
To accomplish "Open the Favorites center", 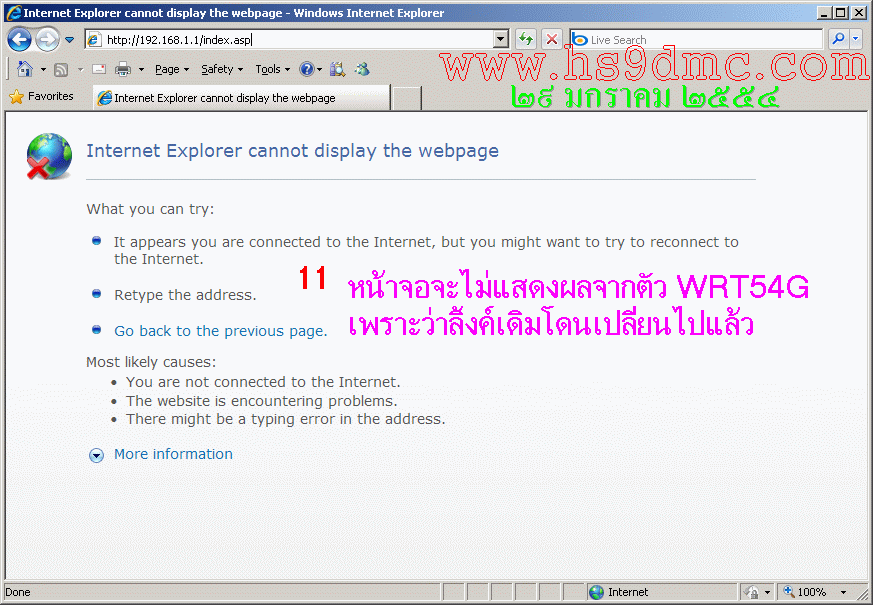I will 42,96.
